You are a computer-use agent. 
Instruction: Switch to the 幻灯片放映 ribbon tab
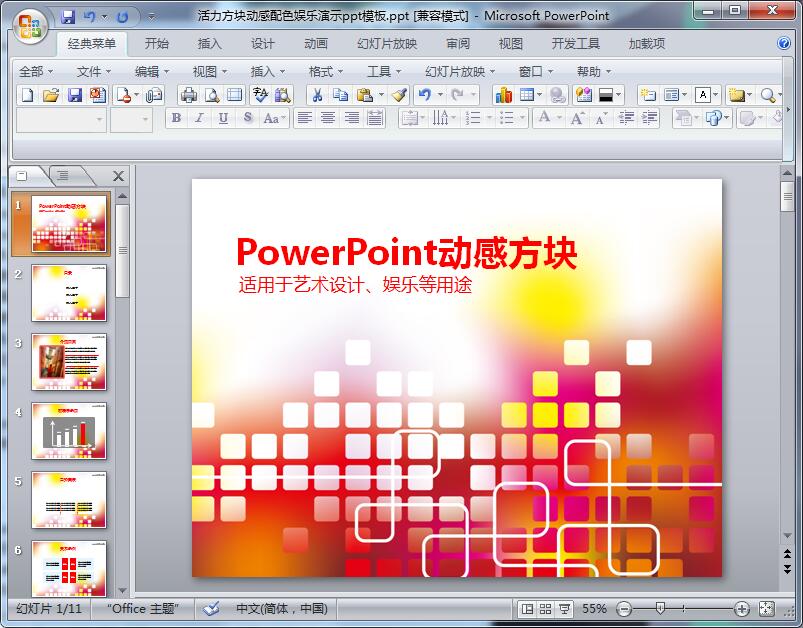click(x=387, y=44)
